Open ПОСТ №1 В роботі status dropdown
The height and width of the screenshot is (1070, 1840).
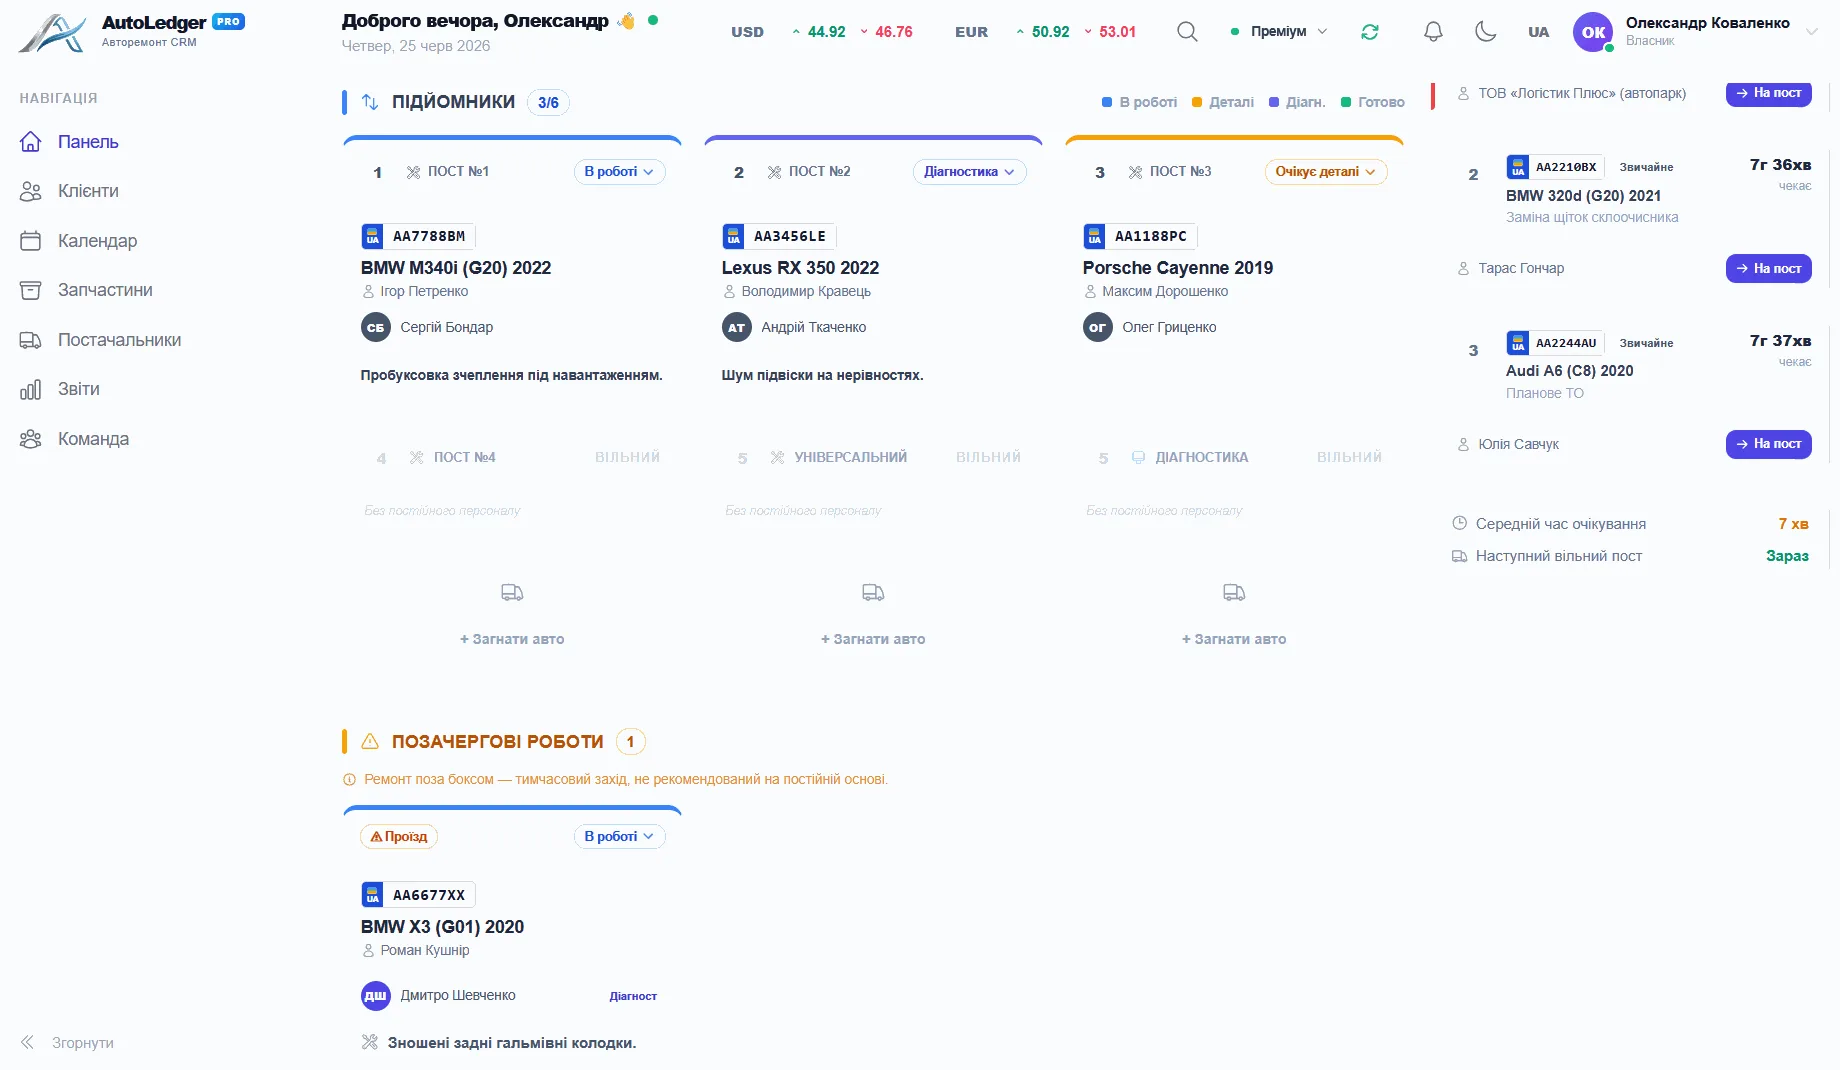click(x=619, y=172)
